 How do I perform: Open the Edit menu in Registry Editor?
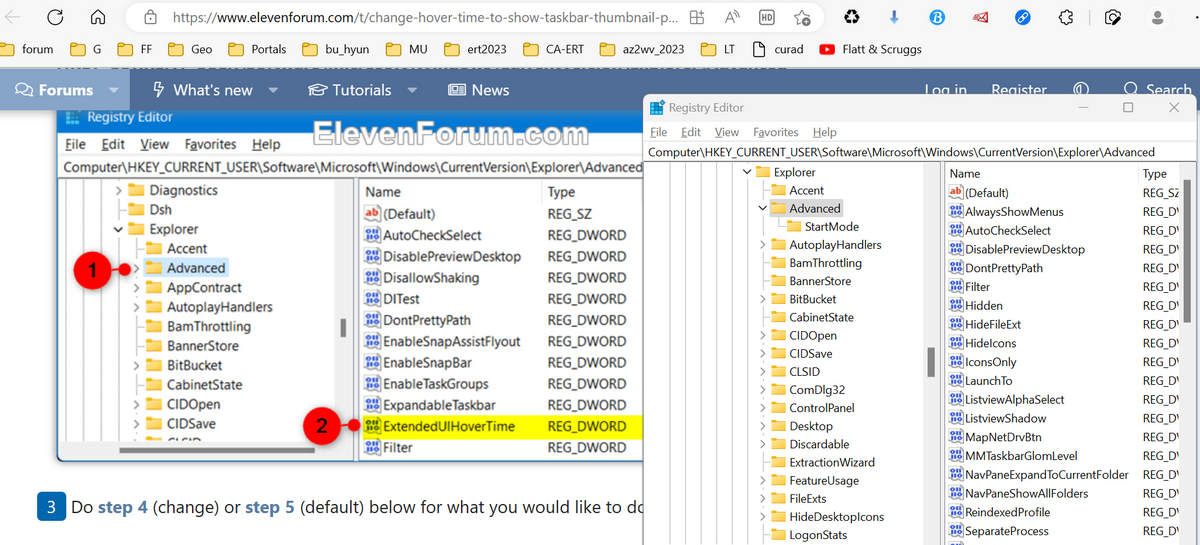pos(691,132)
